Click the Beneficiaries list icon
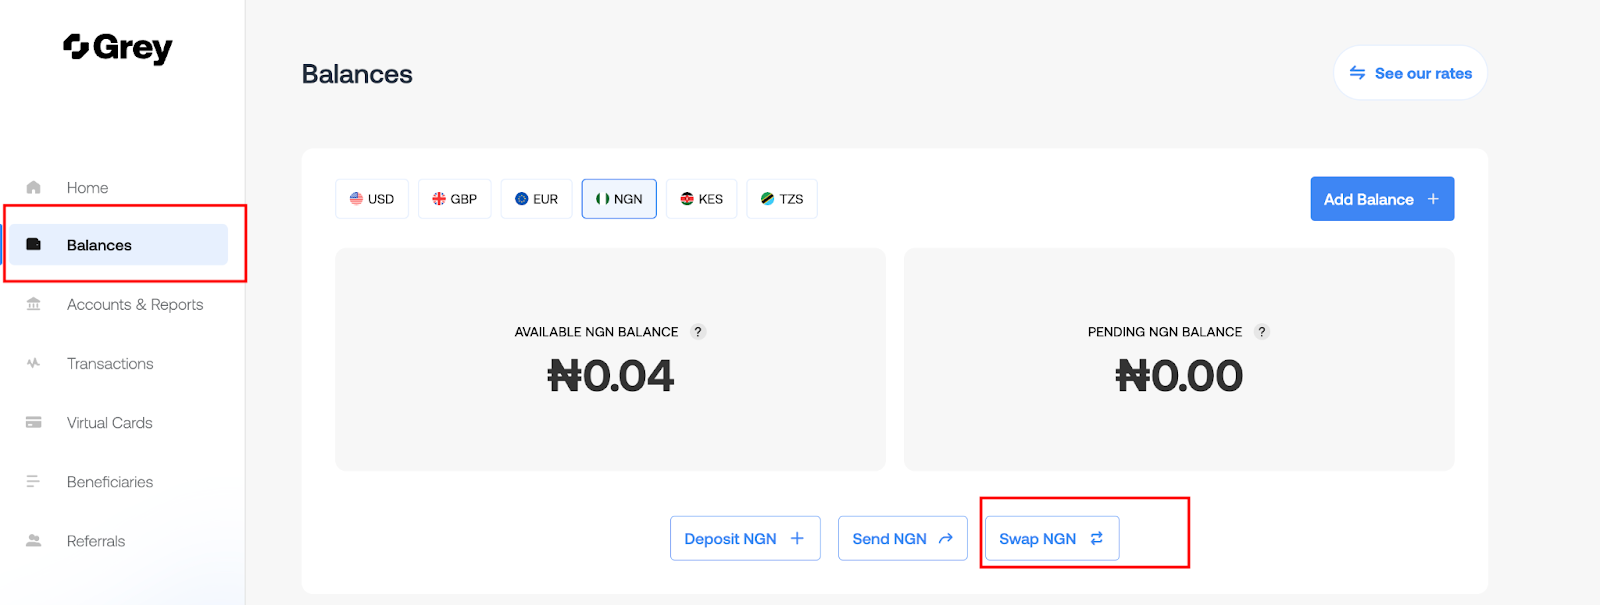Image resolution: width=1600 pixels, height=605 pixels. tap(34, 482)
